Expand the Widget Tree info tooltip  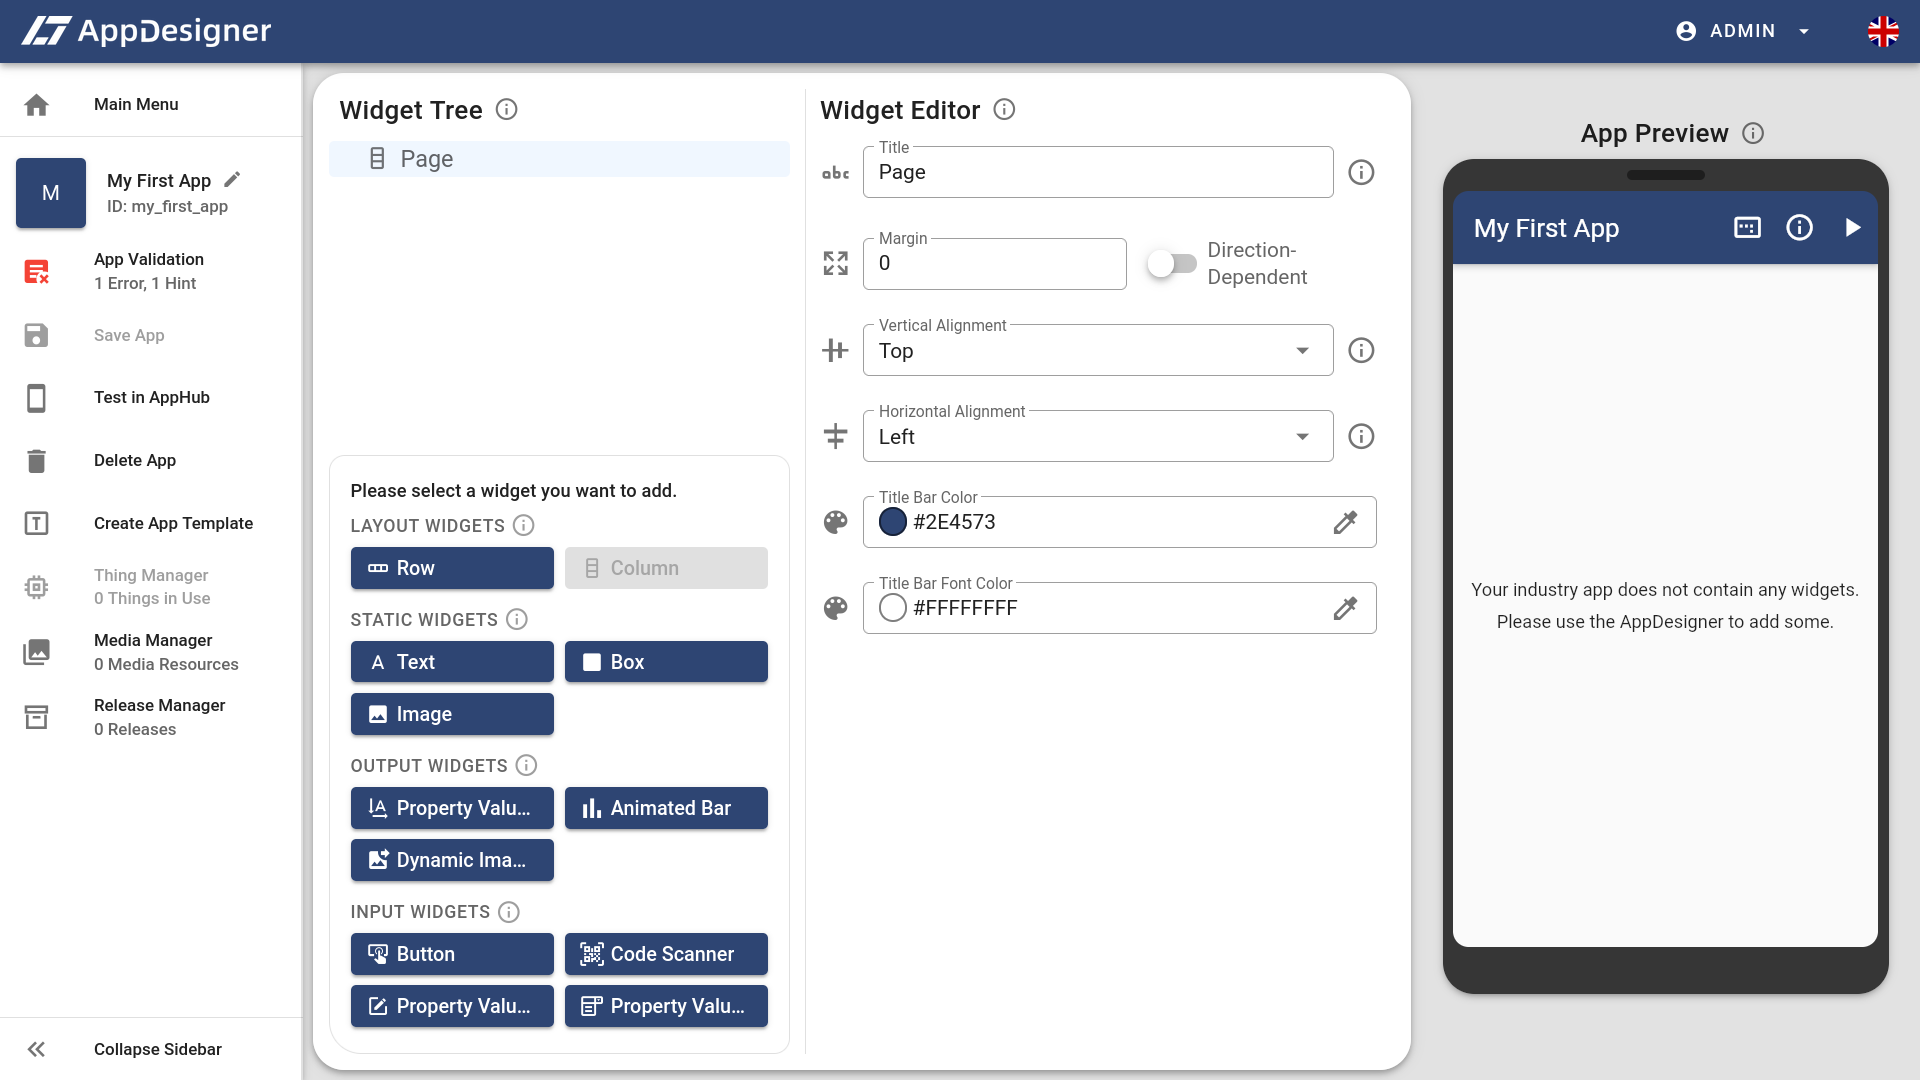pyautogui.click(x=508, y=109)
